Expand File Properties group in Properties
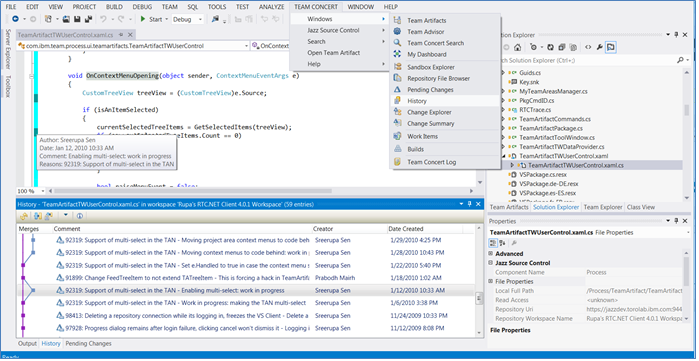The height and width of the screenshot is (361, 699). [491, 282]
